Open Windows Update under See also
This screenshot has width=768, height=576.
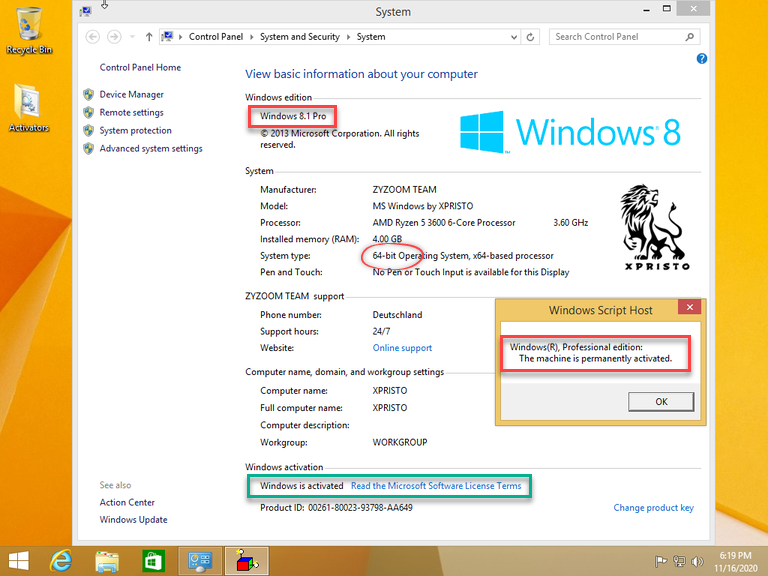tap(133, 520)
